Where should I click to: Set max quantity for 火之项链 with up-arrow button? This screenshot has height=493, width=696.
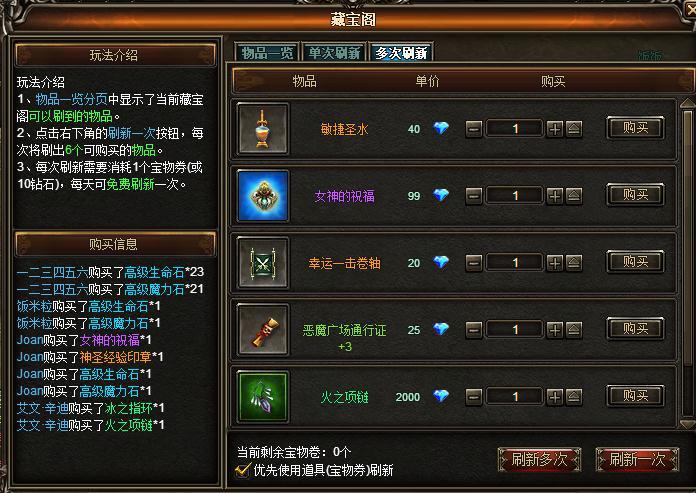click(x=573, y=397)
